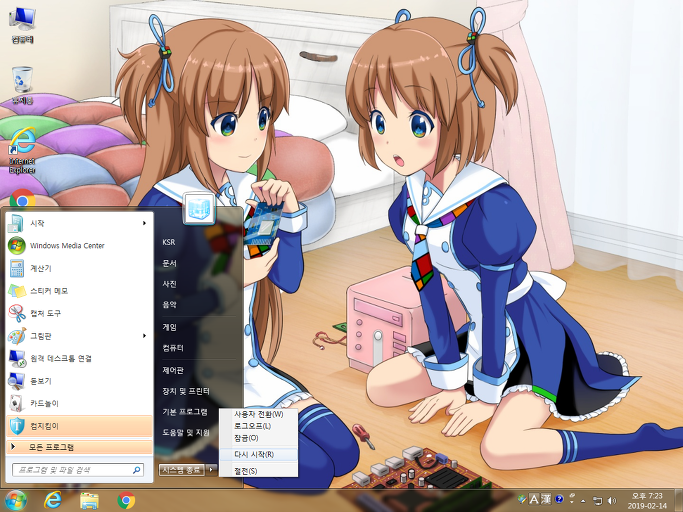Open 기본 프로그램 default programs

tap(185, 411)
